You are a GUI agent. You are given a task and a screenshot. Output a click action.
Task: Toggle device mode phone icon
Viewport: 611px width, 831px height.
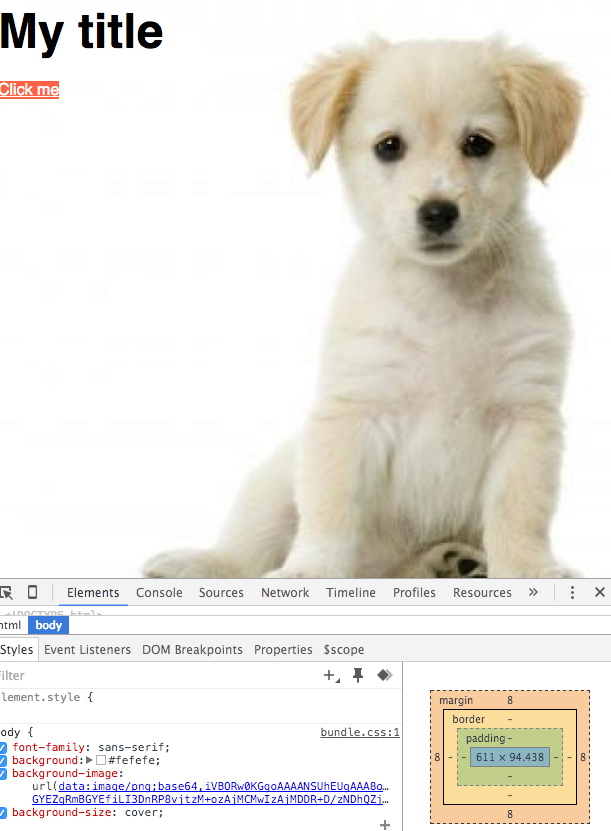pyautogui.click(x=33, y=592)
